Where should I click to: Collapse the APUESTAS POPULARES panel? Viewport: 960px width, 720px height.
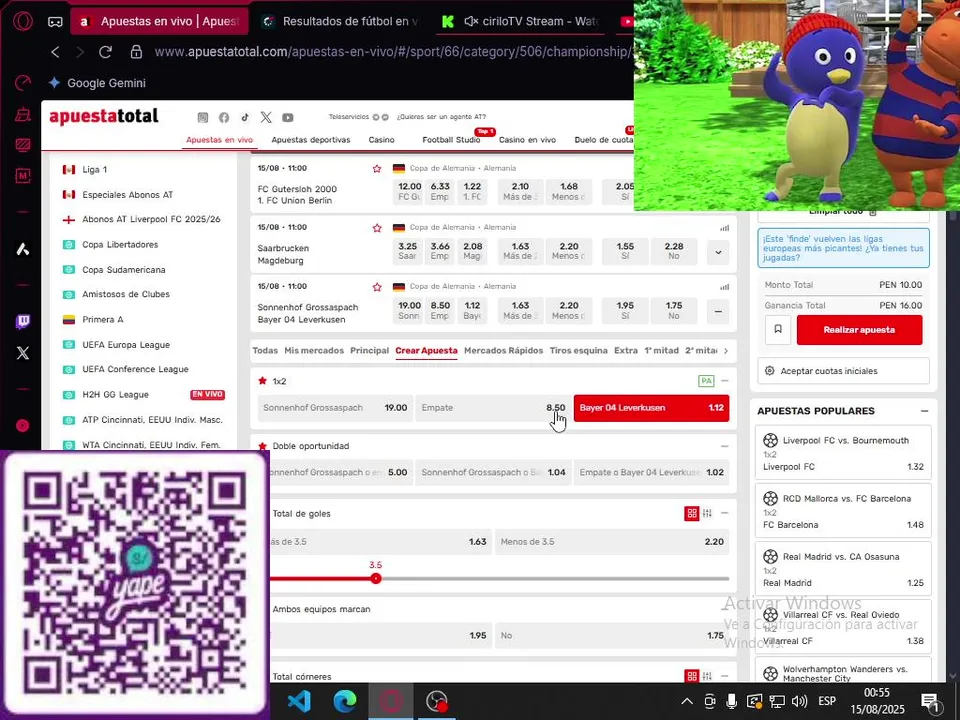(x=924, y=411)
